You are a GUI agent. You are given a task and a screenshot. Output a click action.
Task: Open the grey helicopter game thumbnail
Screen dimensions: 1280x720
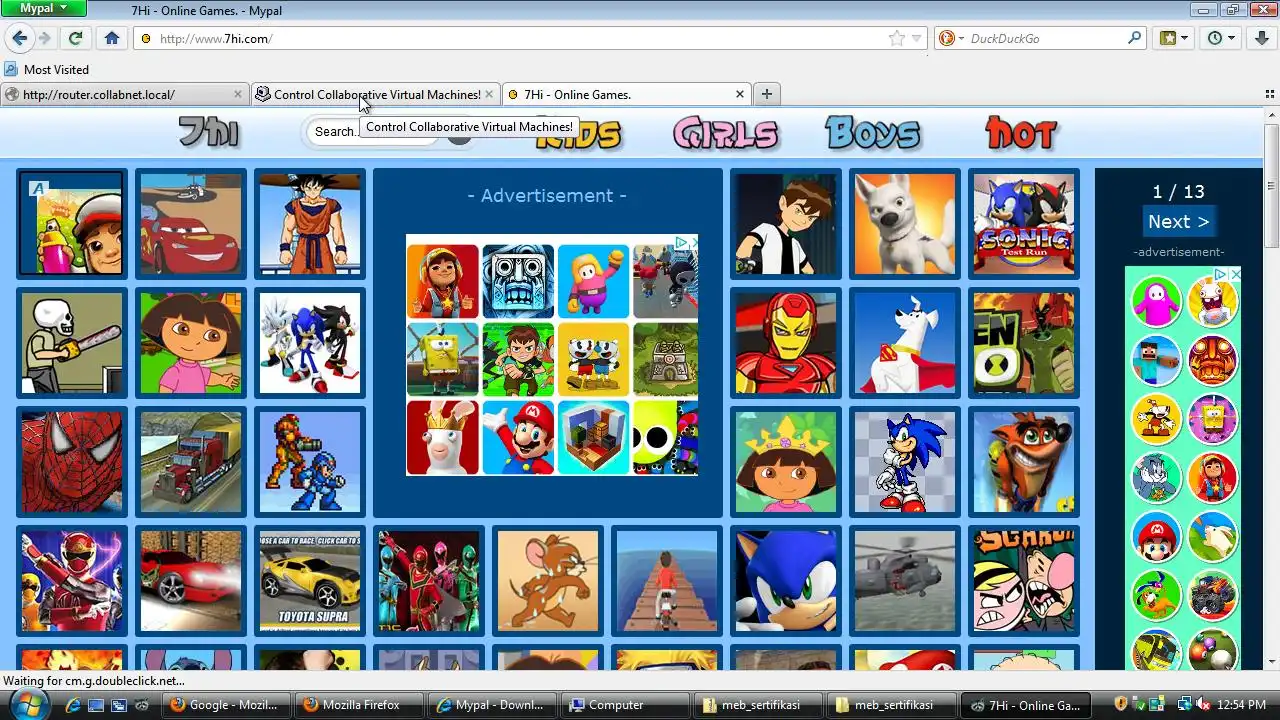[x=905, y=581]
